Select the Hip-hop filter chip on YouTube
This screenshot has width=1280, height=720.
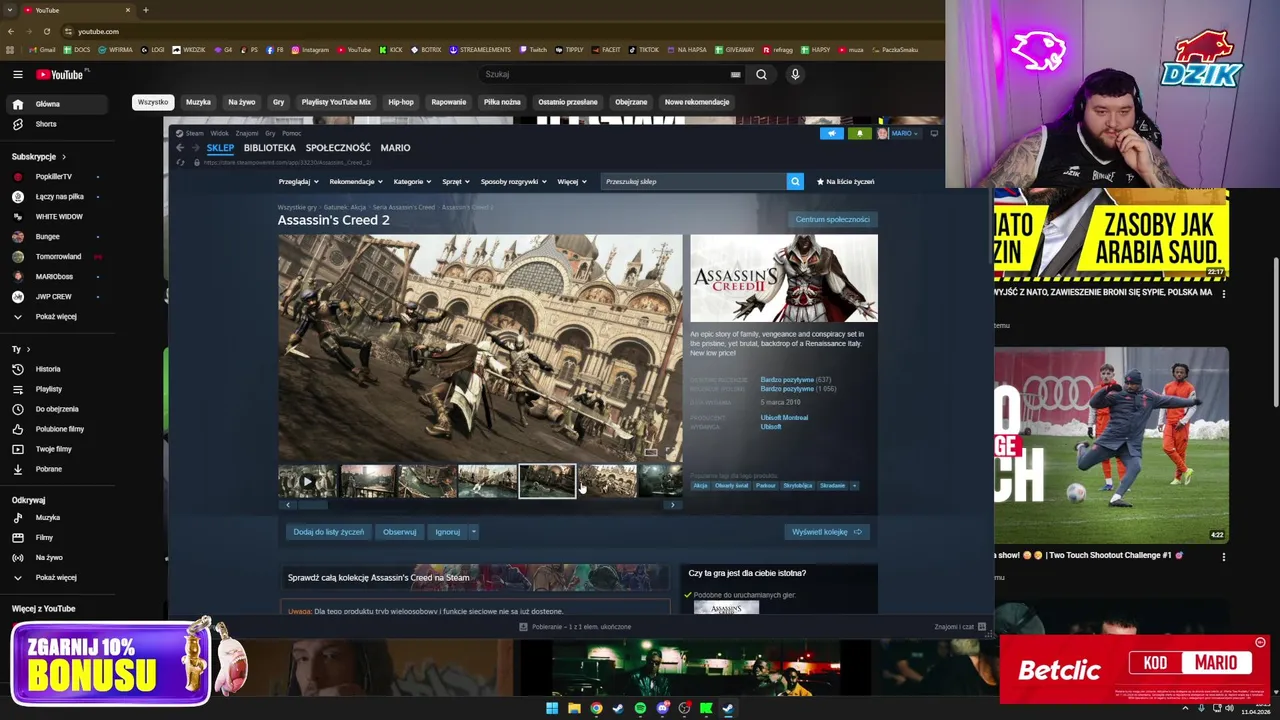[400, 102]
